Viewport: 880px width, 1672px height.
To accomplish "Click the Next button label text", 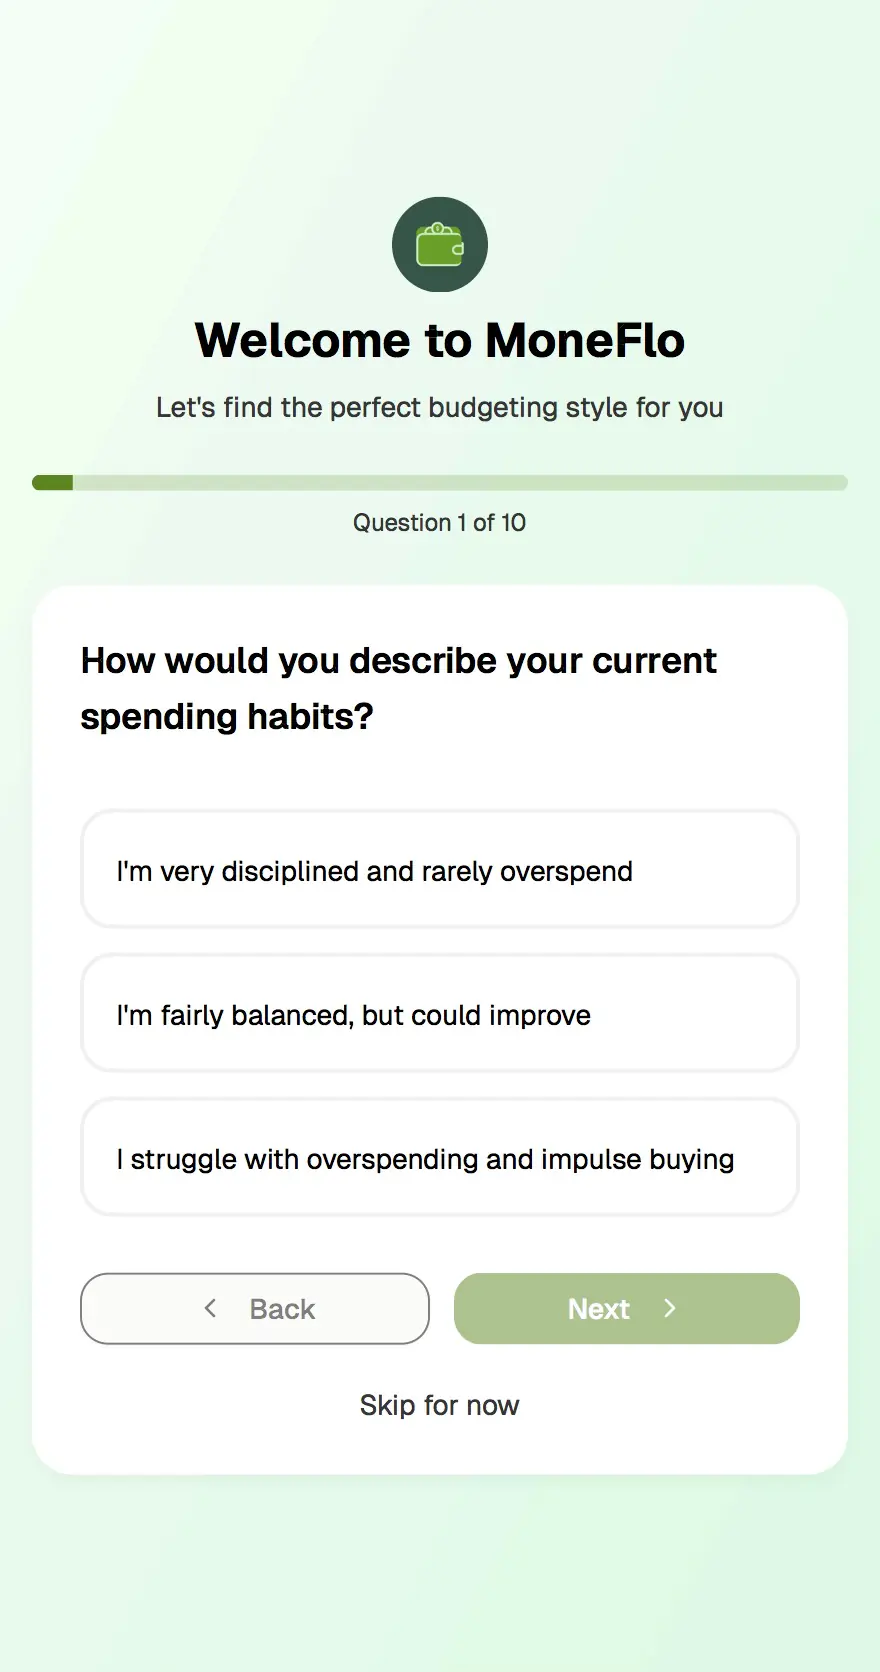I will [x=598, y=1308].
